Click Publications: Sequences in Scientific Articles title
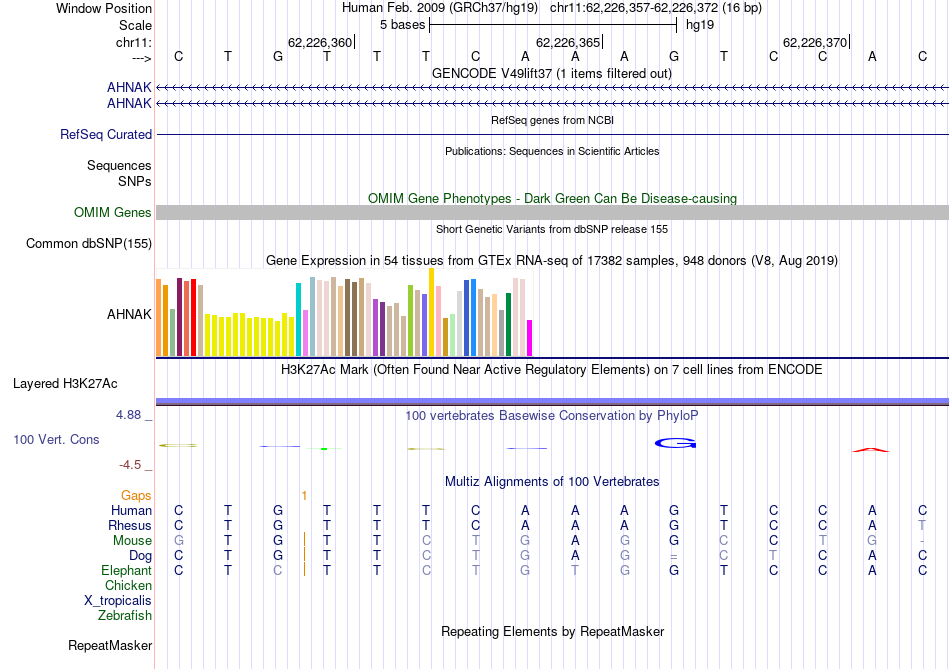This screenshot has height=669, width=950. coord(552,151)
